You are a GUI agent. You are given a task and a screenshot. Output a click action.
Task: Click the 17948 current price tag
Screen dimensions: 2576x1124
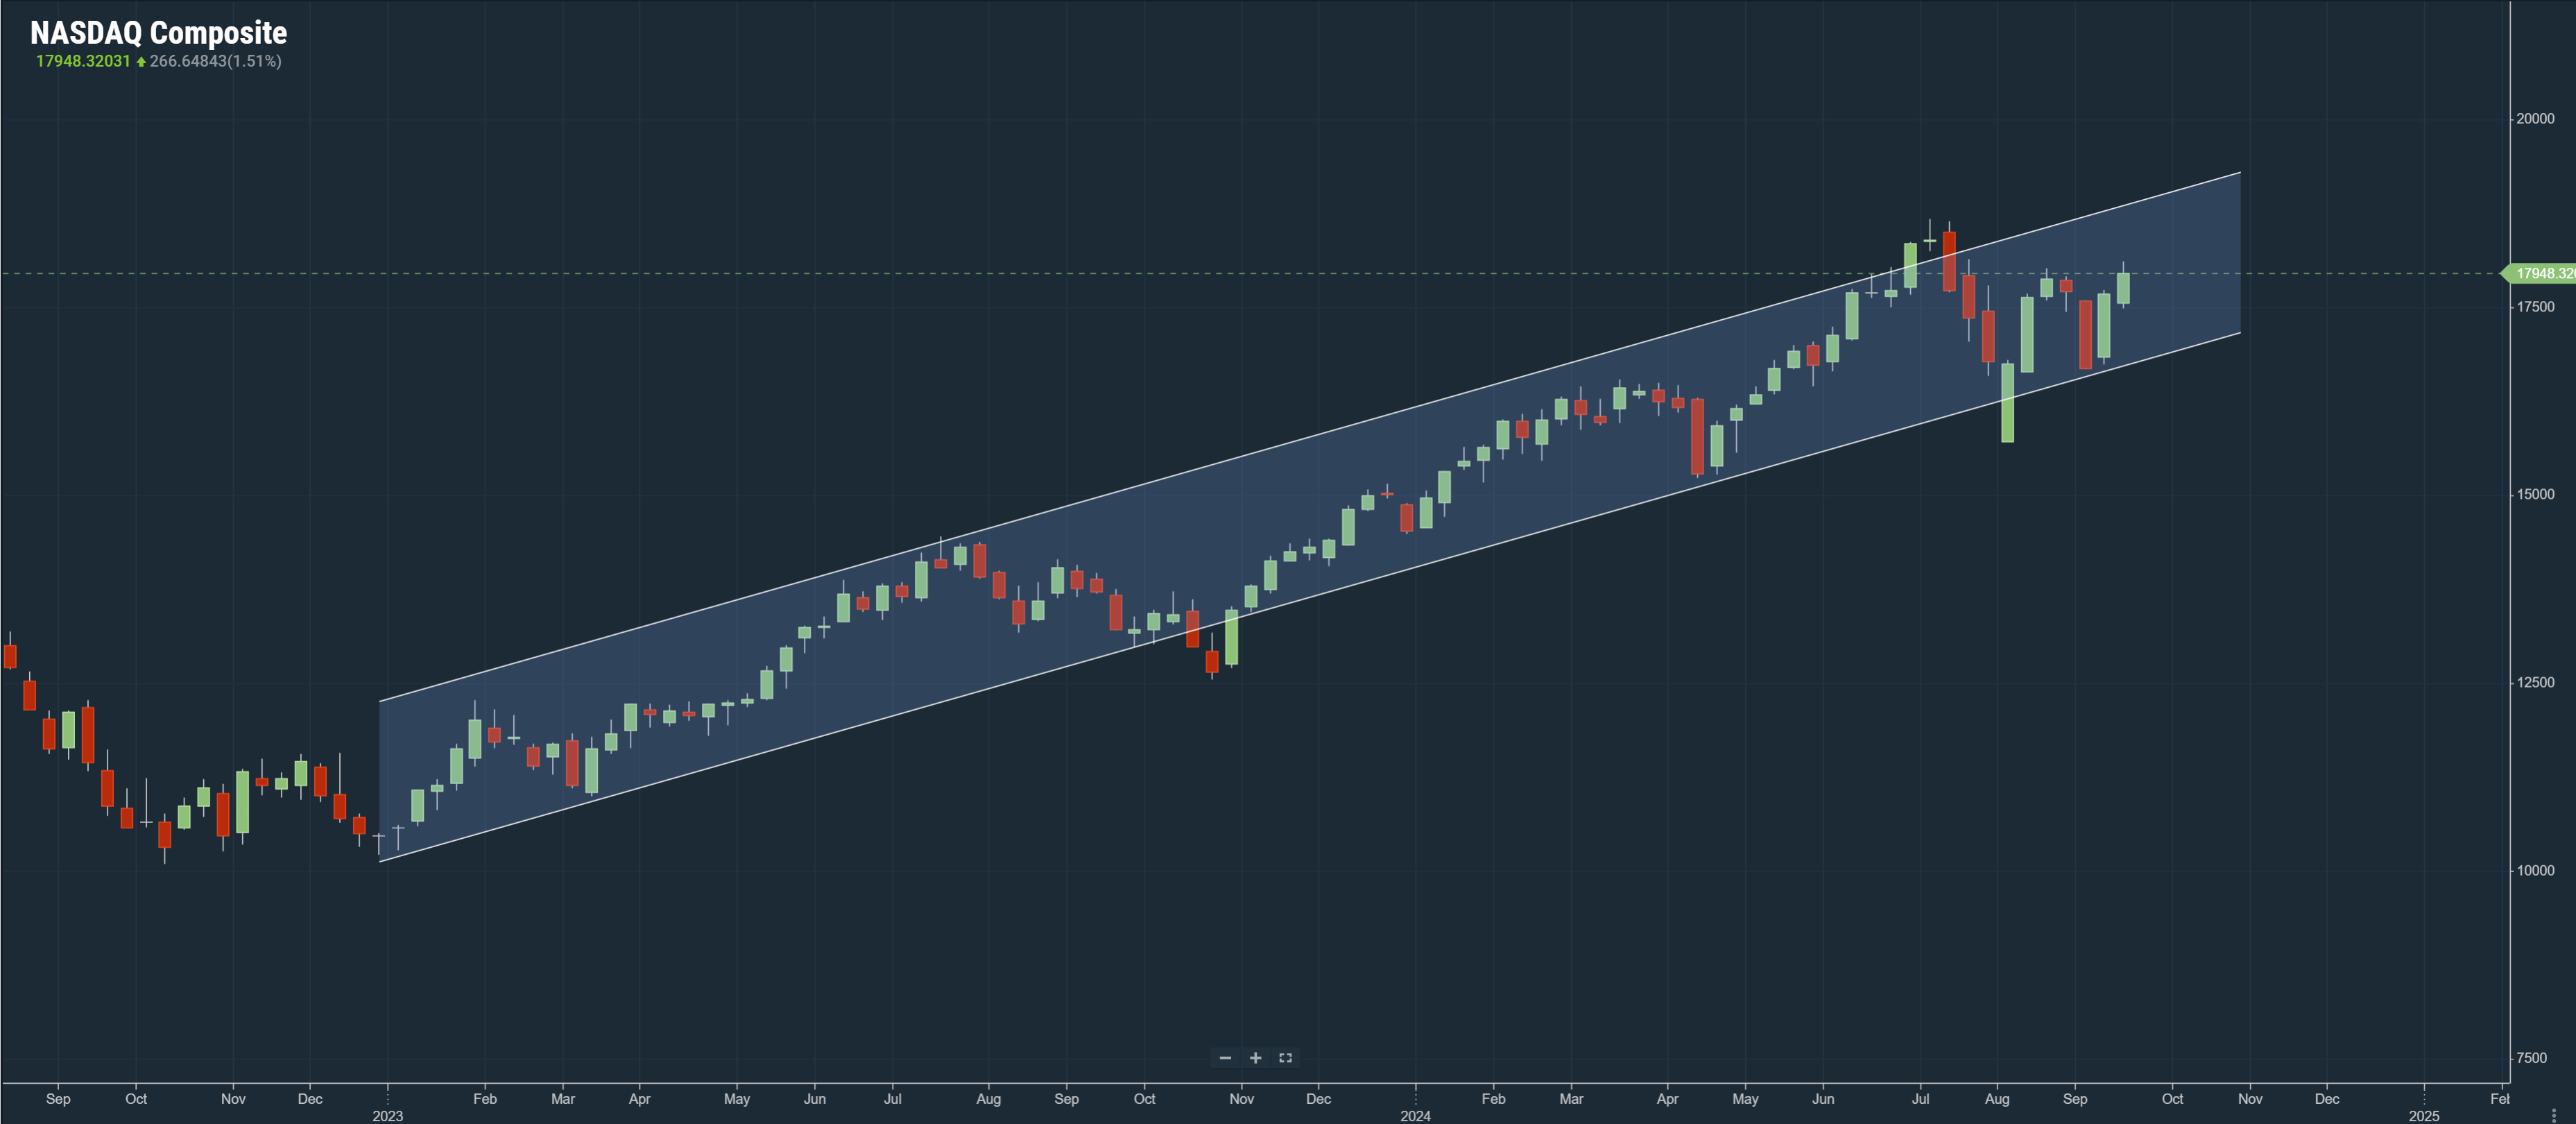click(2540, 273)
